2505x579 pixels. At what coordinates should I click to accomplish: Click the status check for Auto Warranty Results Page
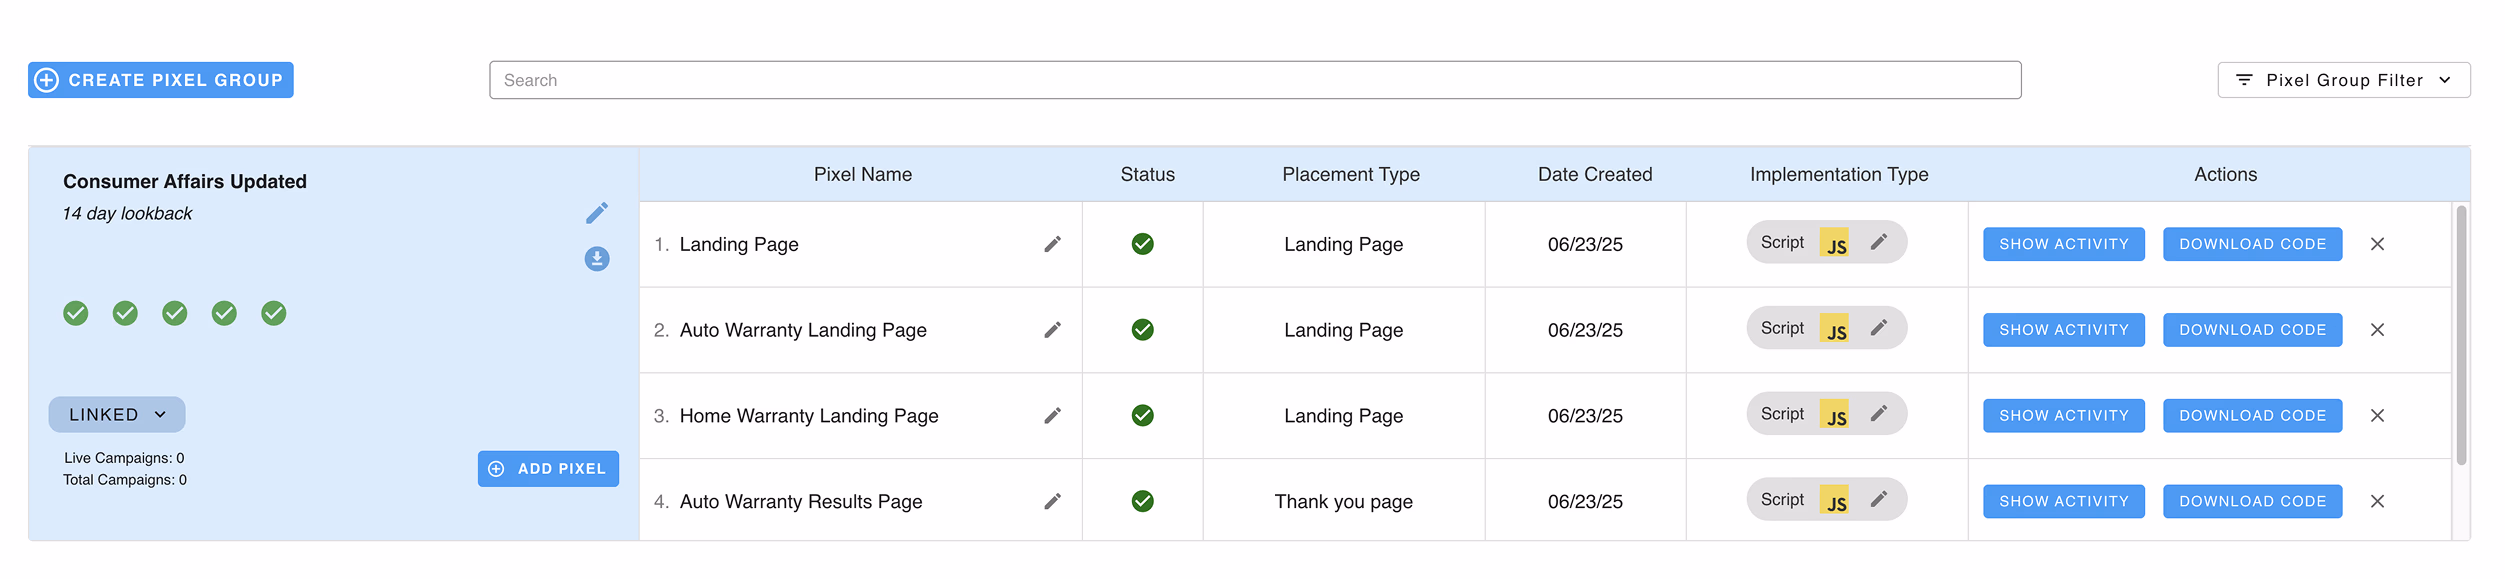point(1143,502)
